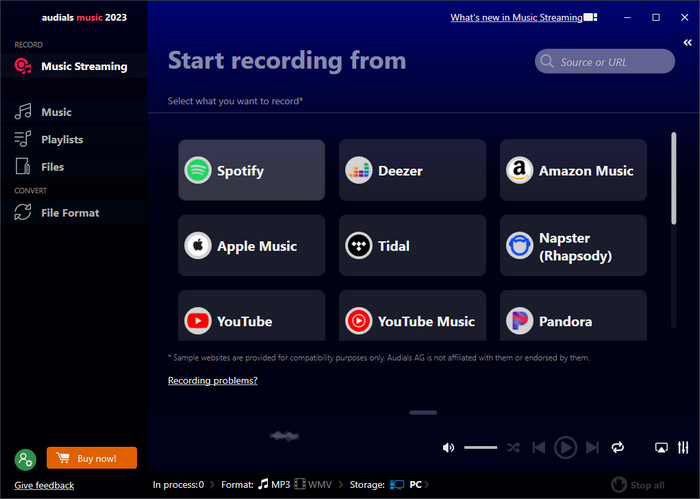Image resolution: width=700 pixels, height=499 pixels.
Task: Expand the chevron after PC storage
Action: click(x=427, y=485)
